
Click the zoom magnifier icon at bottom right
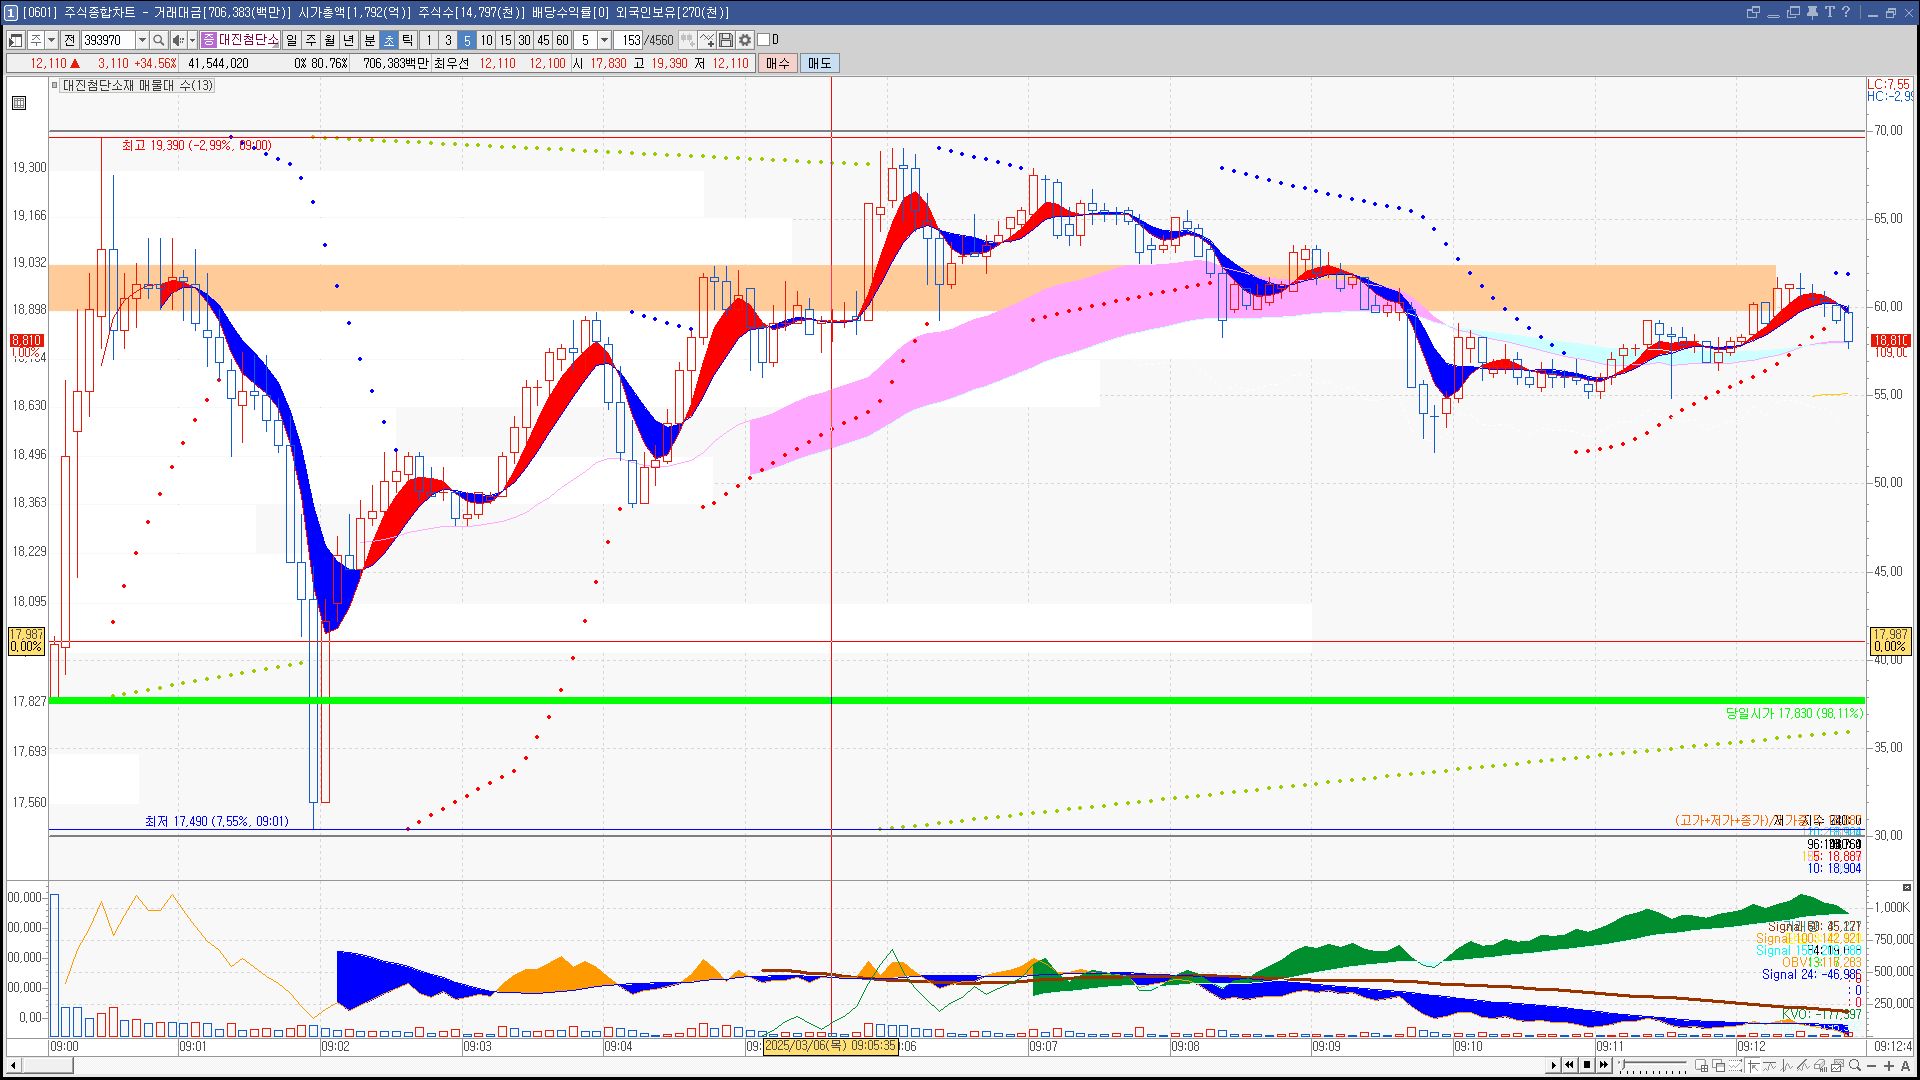point(1855,1065)
